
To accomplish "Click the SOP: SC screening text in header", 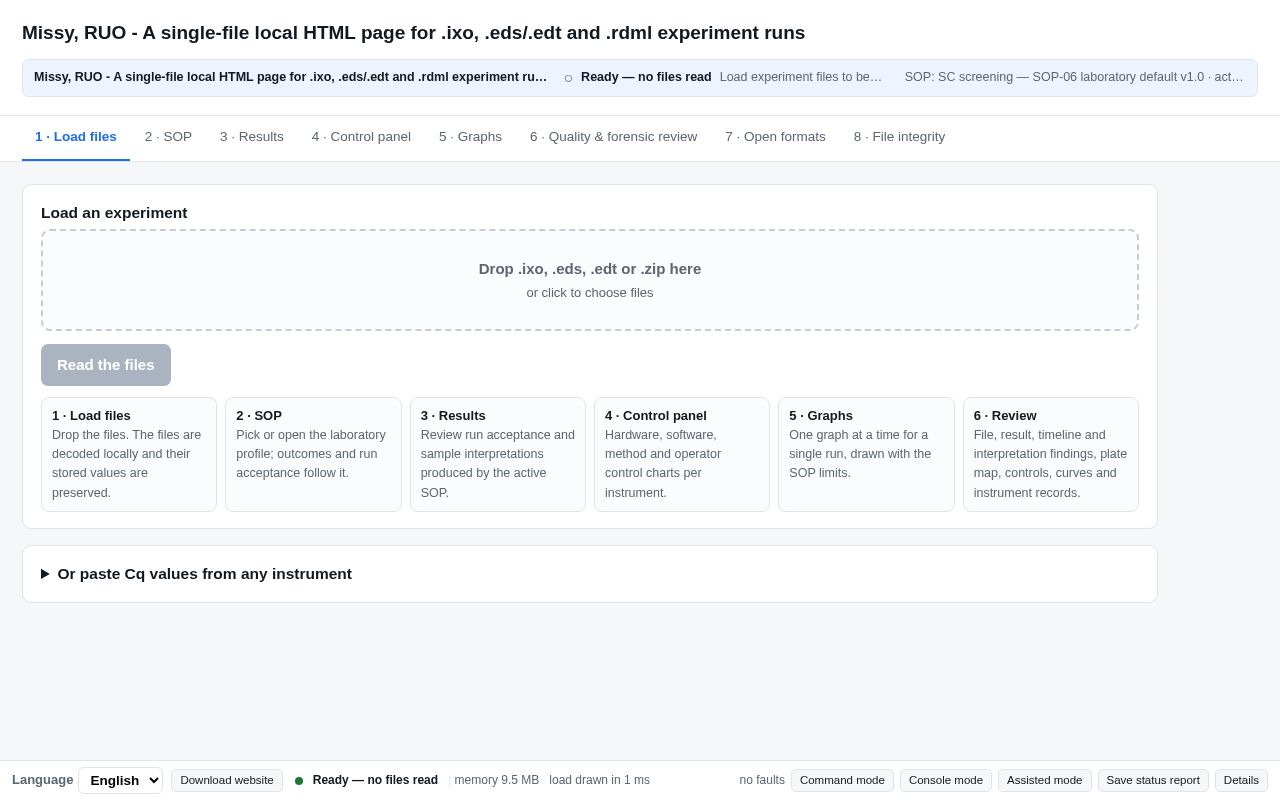I will [x=1074, y=77].
